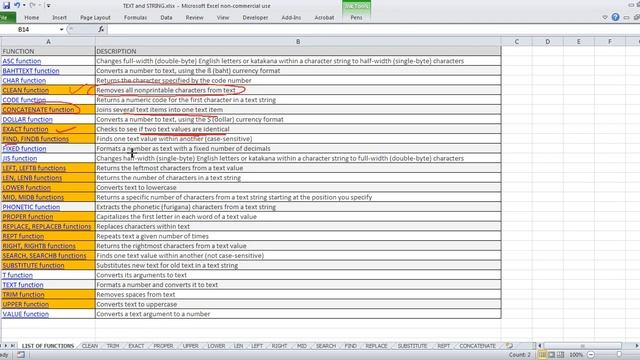Switch to the SEARCH sheet tab
The height and width of the screenshot is (360, 640).
[x=326, y=346]
